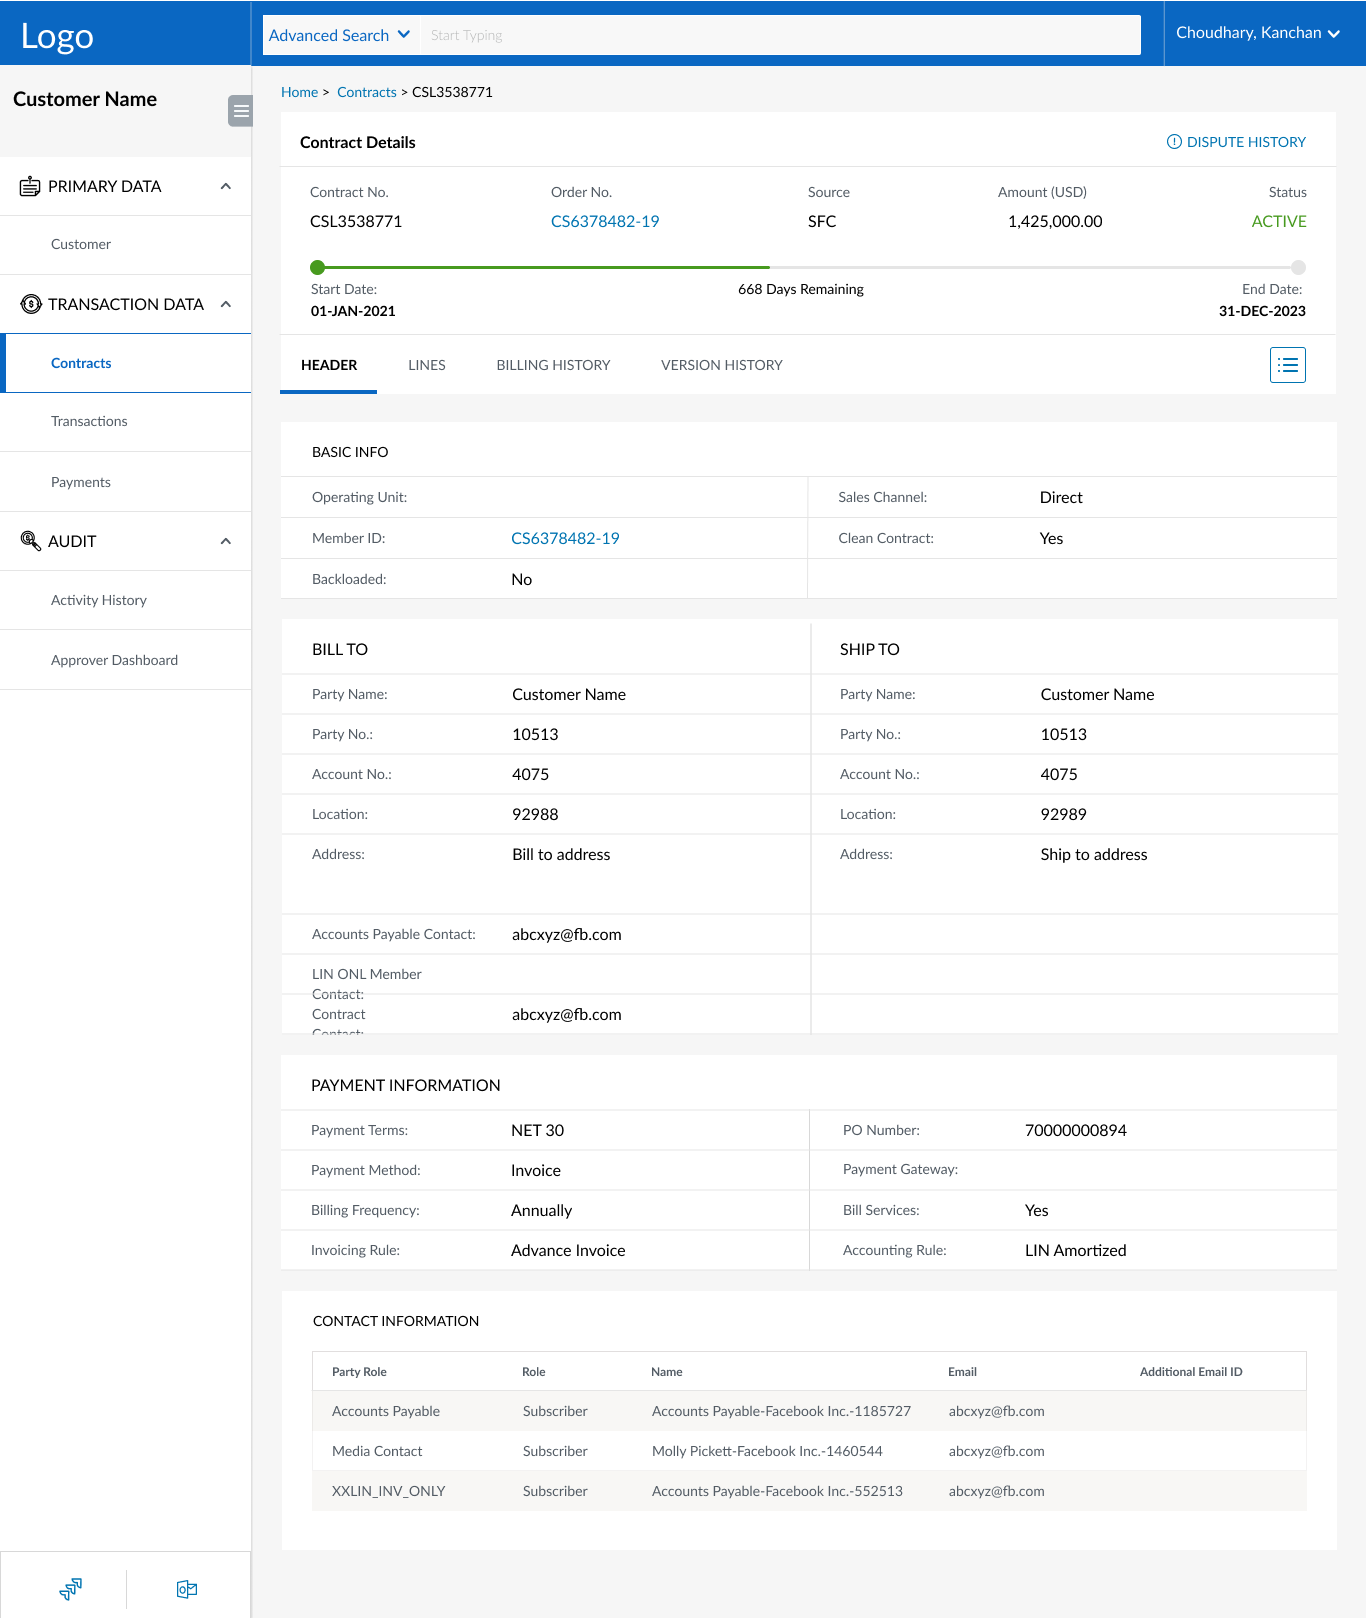Viewport: 1366px width, 1618px height.
Task: Open Activity History in the sidebar
Action: point(125,600)
